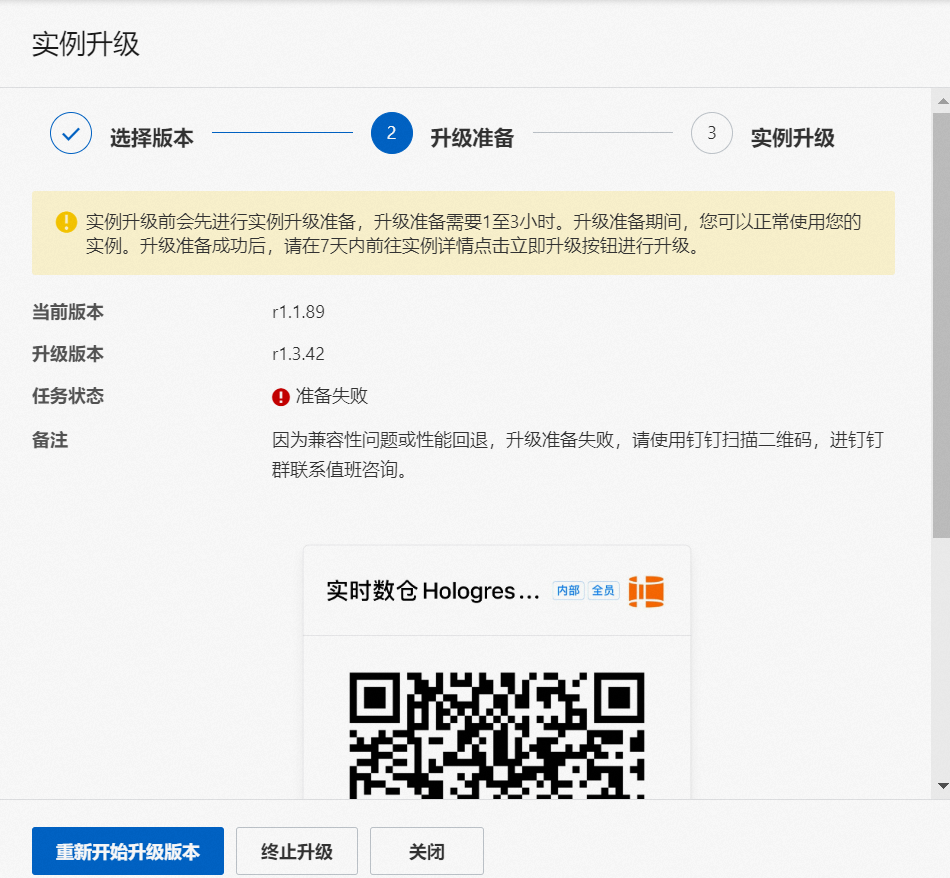Click the step 2 circle for 升级准备
Image resolution: width=950 pixels, height=878 pixels.
(391, 133)
